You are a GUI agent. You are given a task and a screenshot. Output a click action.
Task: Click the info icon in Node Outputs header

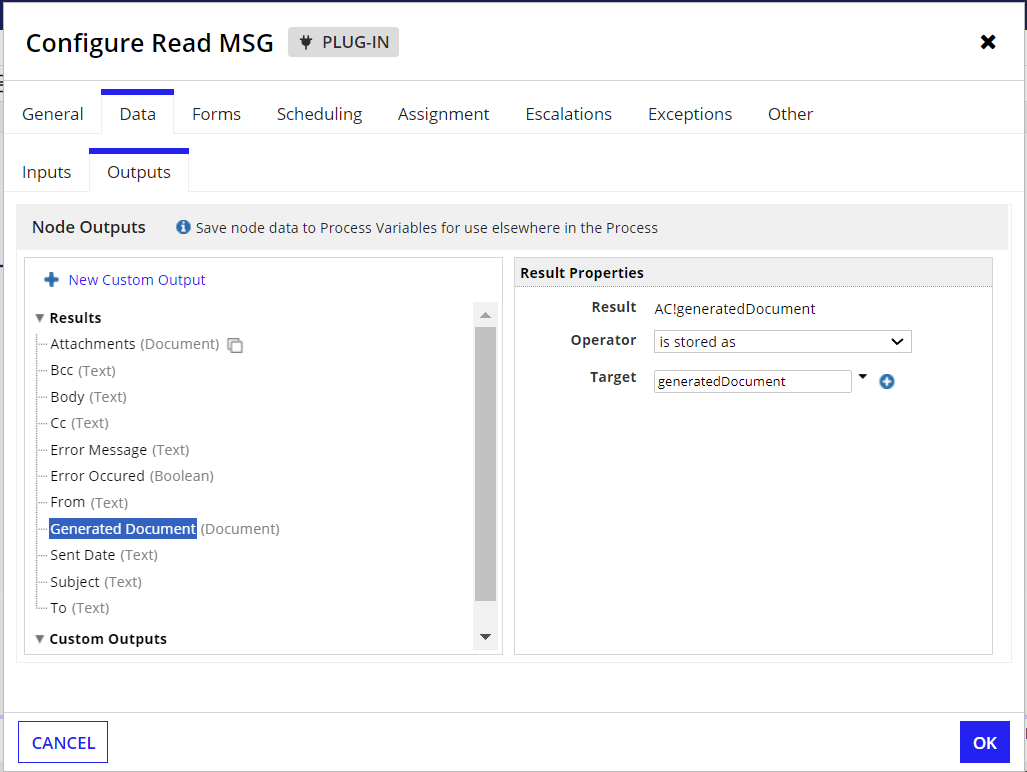pyautogui.click(x=183, y=227)
